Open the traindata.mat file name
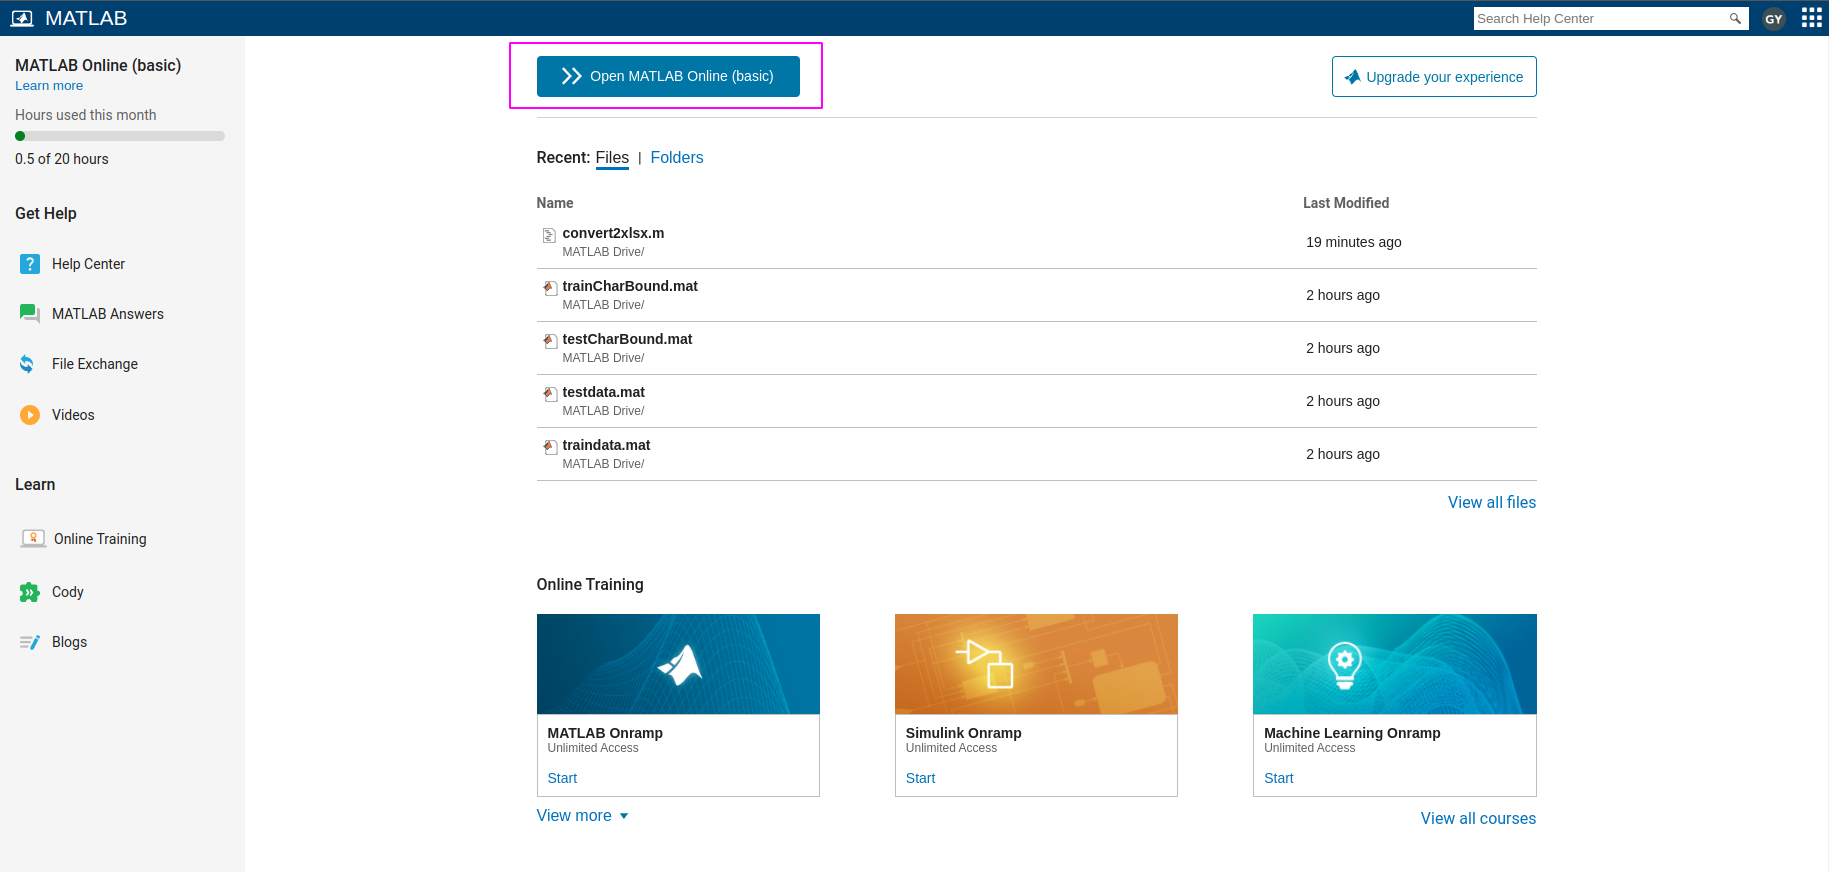1829x872 pixels. coord(606,445)
